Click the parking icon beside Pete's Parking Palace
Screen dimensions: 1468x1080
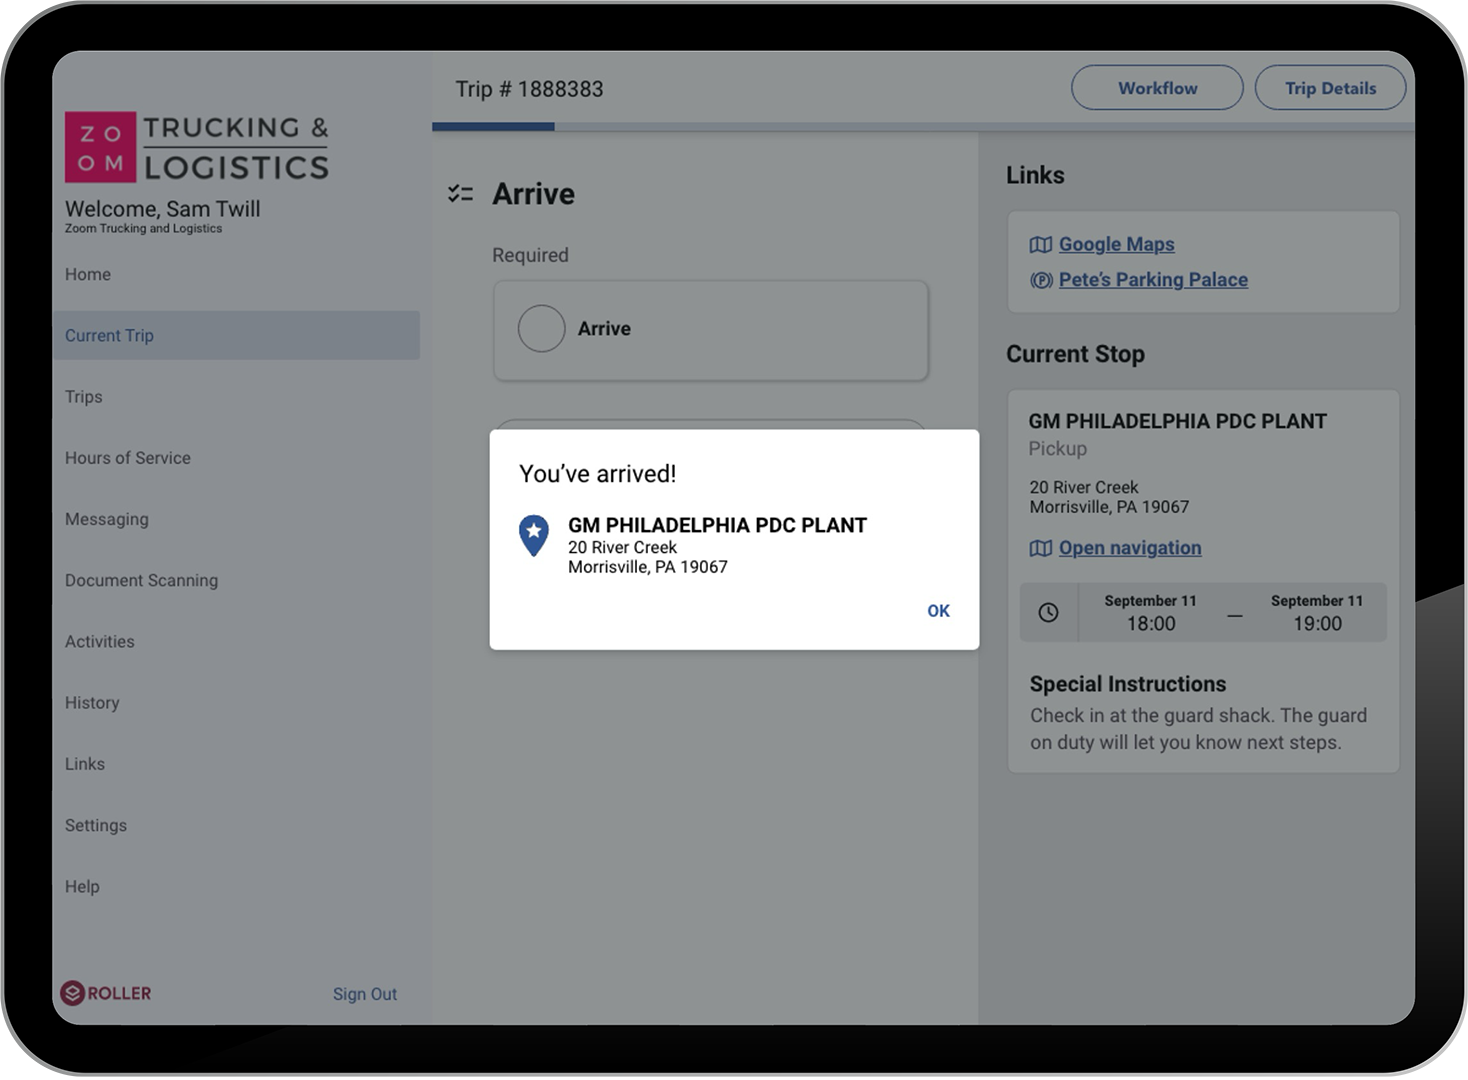coord(1040,281)
